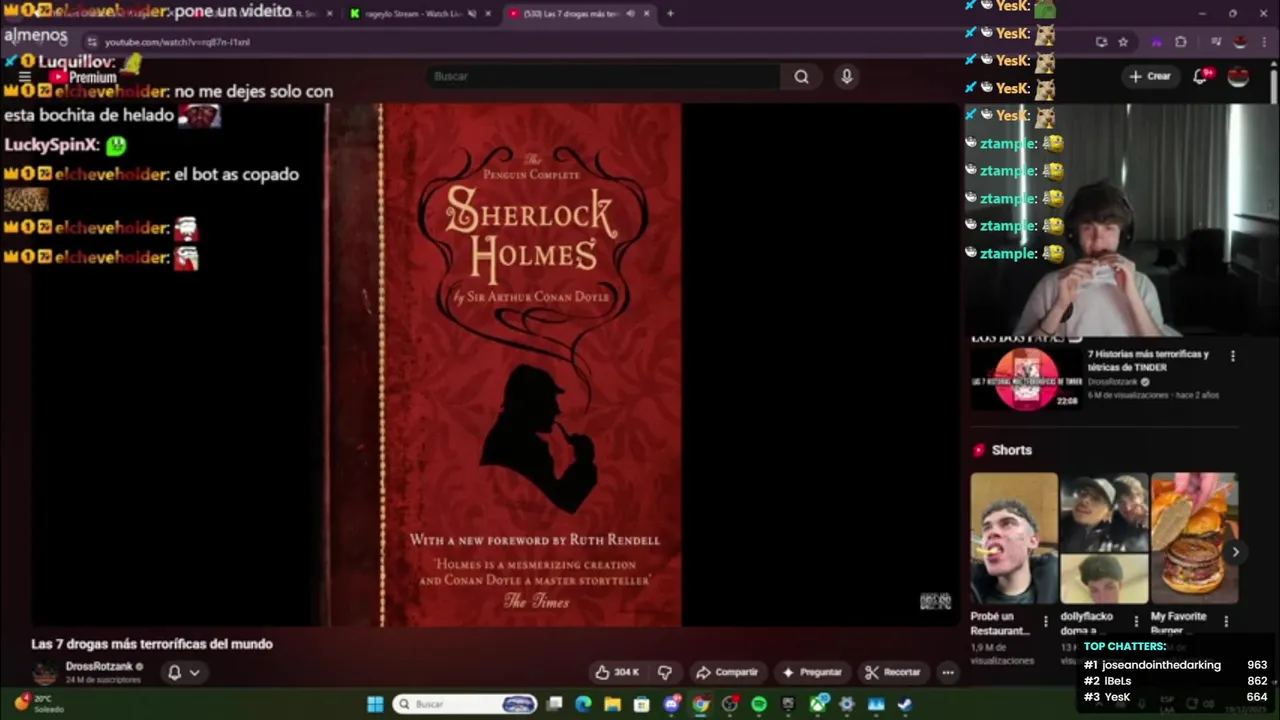Like the video with 304 K thumbs up
Viewport: 1280px width, 720px height.
[617, 672]
